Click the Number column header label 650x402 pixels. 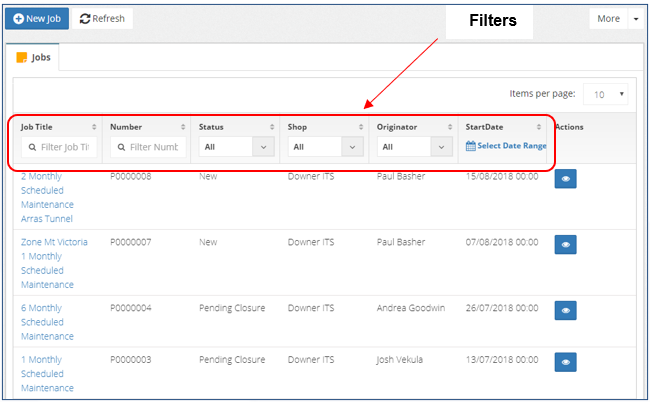click(126, 127)
